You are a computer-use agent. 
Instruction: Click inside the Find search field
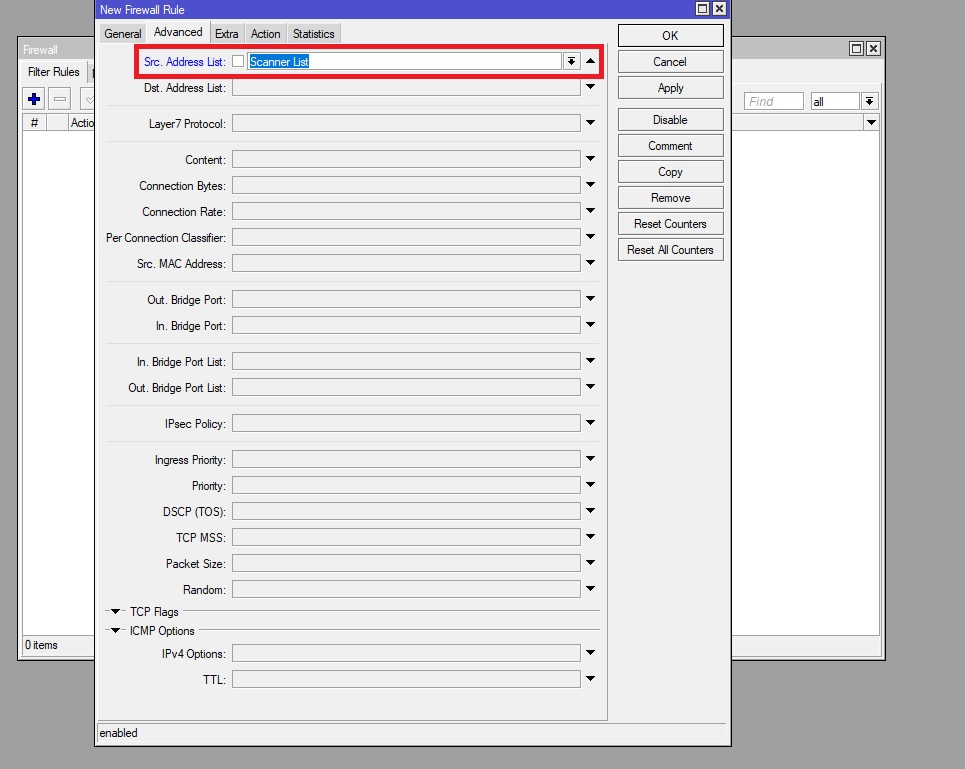pyautogui.click(x=773, y=100)
